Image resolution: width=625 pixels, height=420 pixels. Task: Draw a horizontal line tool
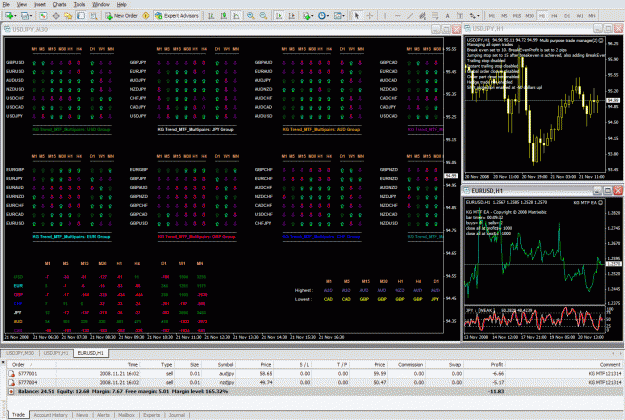[397, 16]
